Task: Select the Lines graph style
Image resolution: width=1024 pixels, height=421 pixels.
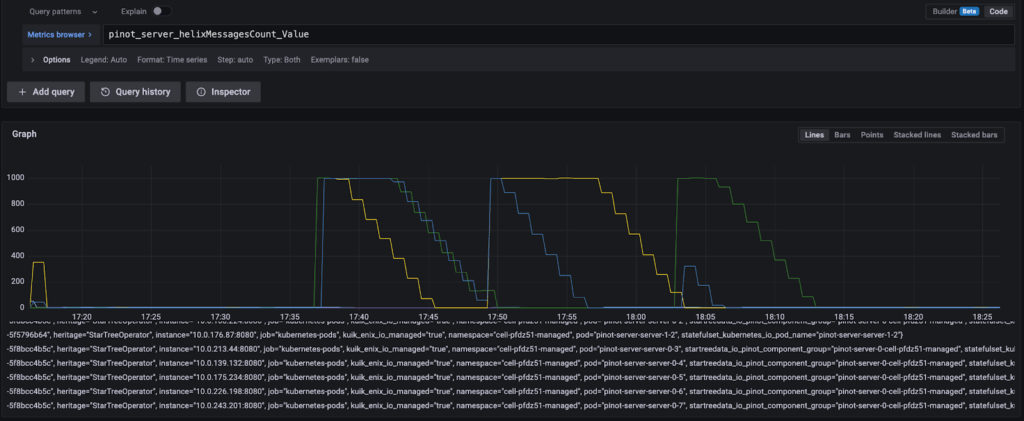Action: point(814,134)
